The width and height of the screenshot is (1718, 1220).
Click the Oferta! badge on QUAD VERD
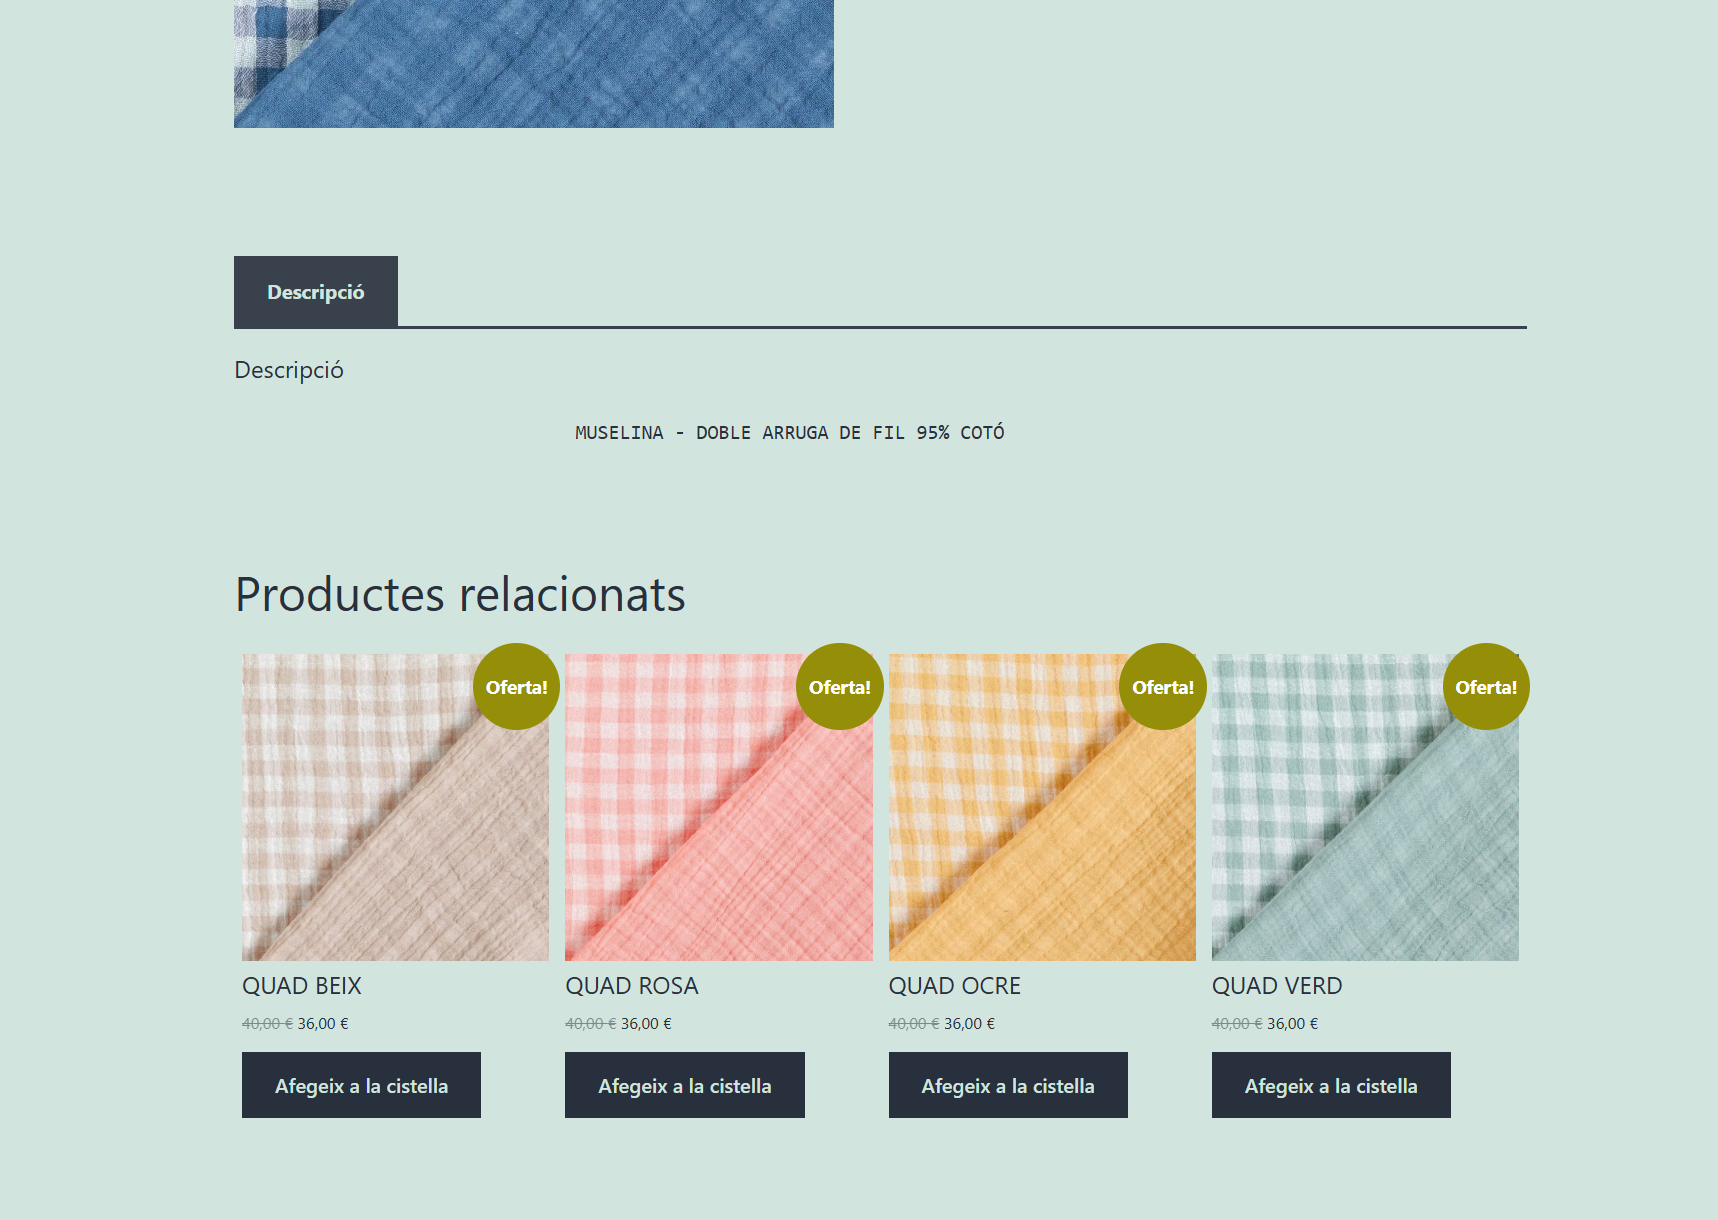click(1485, 687)
